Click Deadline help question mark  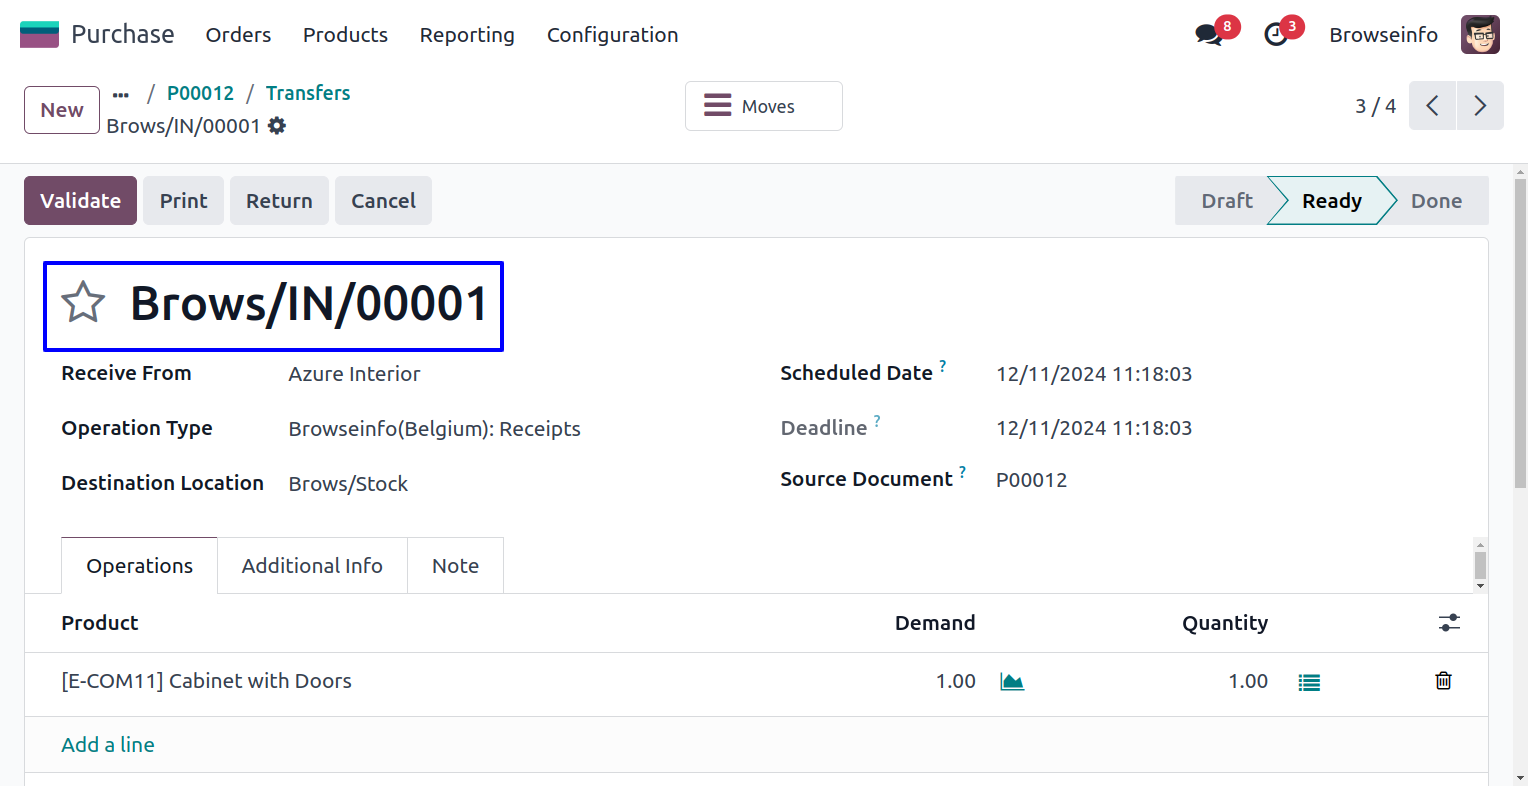click(x=877, y=421)
